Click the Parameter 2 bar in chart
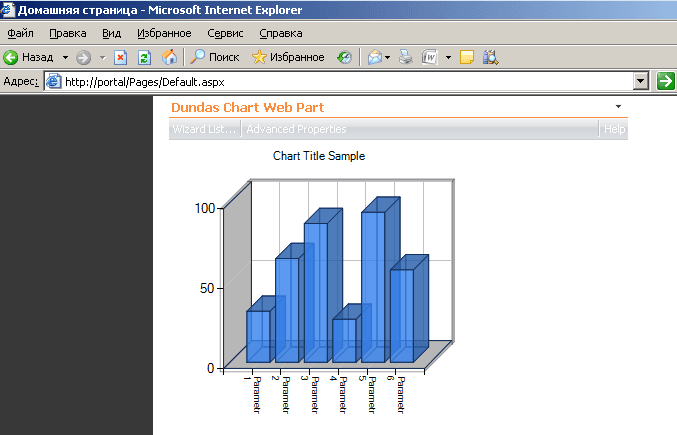 [287, 310]
